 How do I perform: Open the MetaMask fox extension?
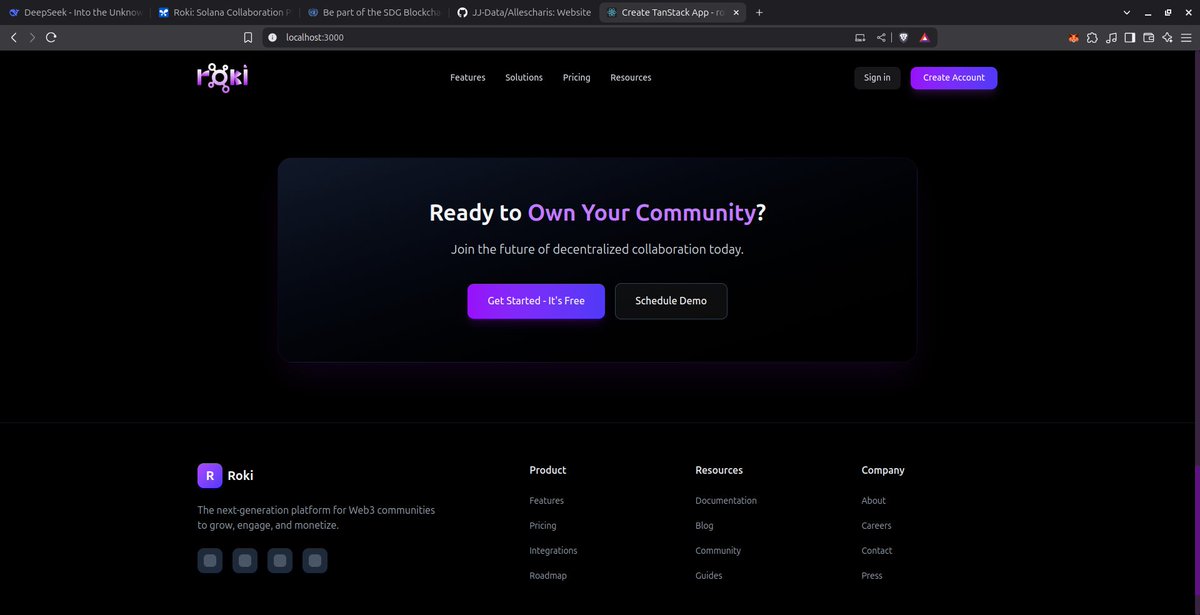click(1073, 37)
